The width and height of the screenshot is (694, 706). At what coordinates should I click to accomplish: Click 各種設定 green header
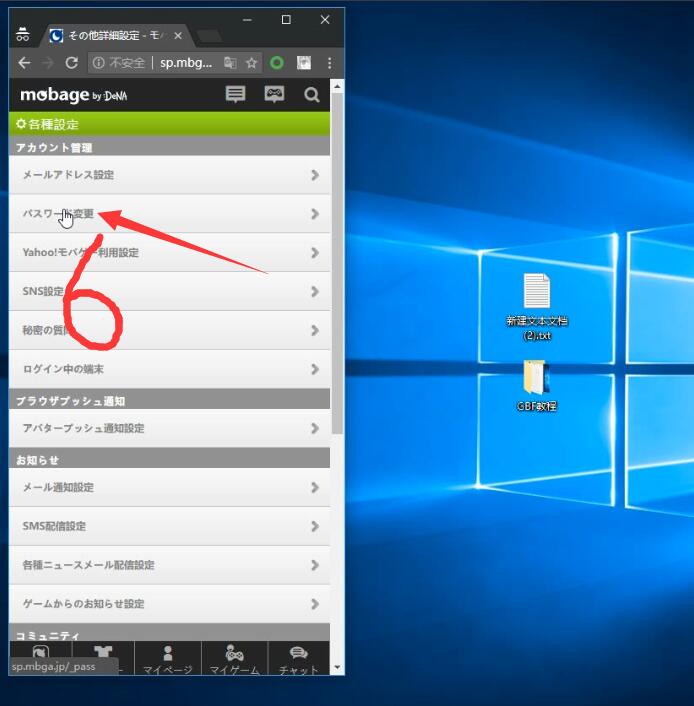tap(169, 124)
